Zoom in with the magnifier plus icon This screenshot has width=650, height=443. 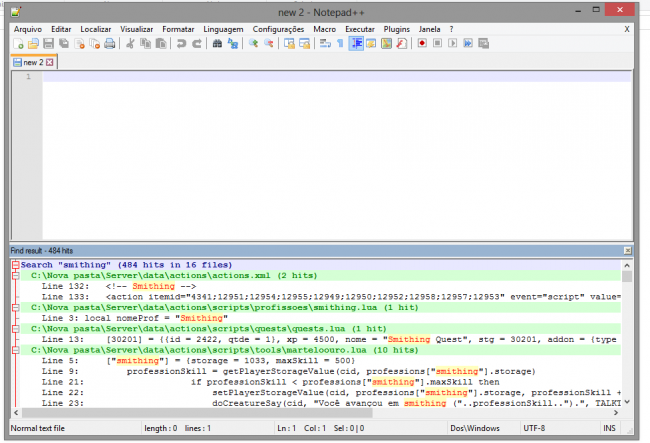click(253, 44)
